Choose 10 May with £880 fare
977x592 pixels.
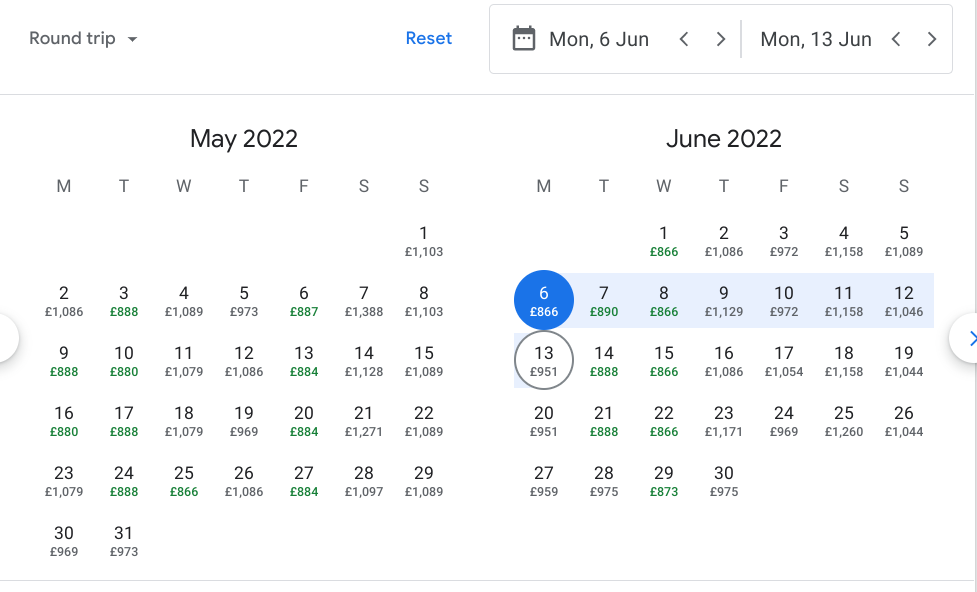(124, 360)
